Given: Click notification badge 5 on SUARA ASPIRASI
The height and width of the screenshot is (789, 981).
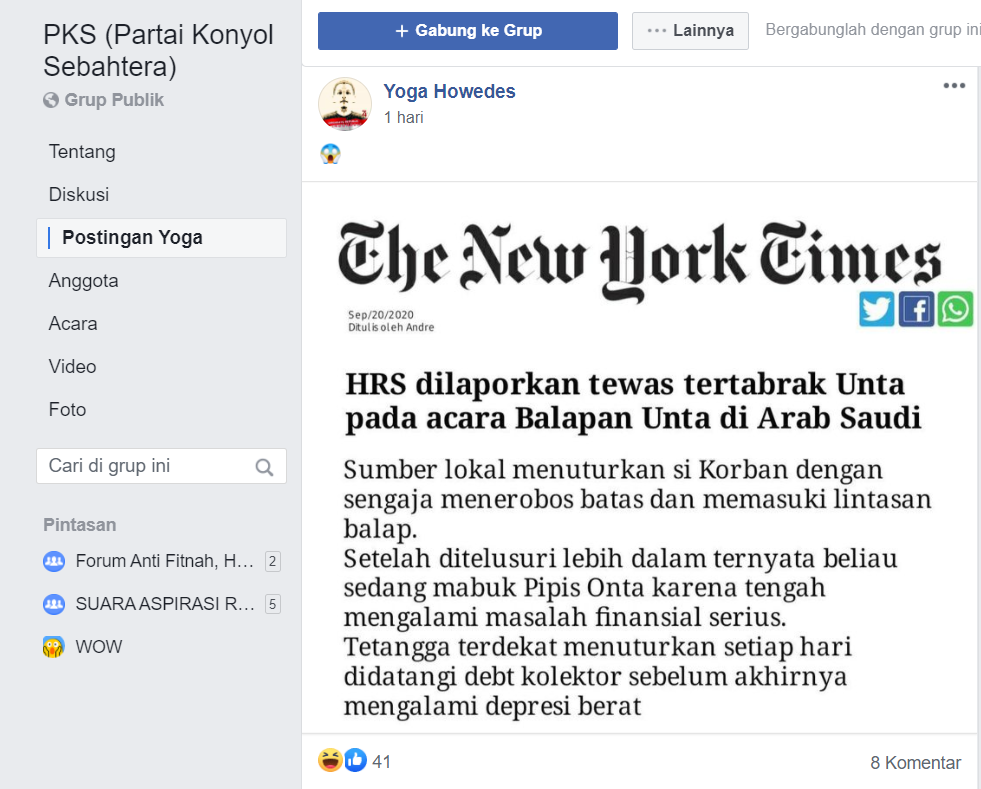Looking at the screenshot, I should pyautogui.click(x=272, y=604).
